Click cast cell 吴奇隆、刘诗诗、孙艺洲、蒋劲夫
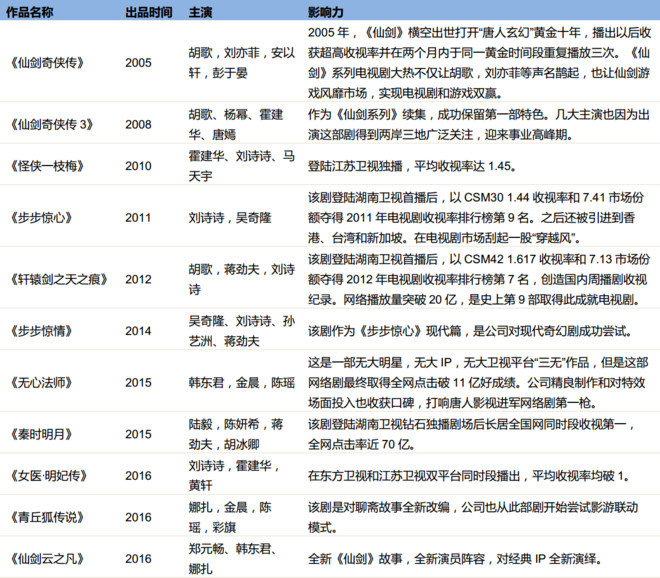 point(242,331)
